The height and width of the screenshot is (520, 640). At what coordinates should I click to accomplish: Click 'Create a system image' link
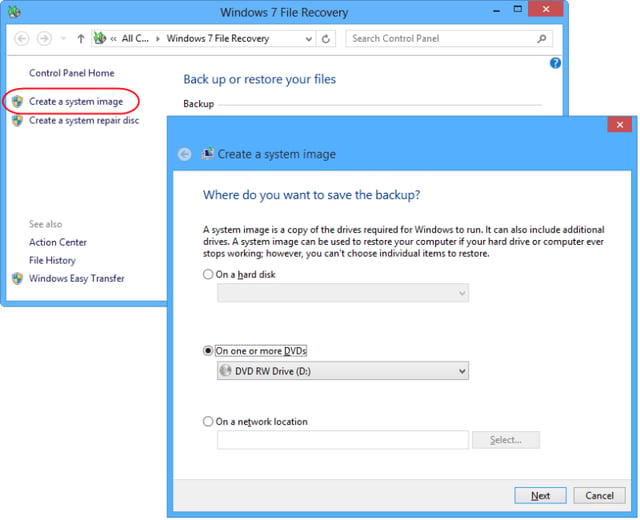[76, 101]
